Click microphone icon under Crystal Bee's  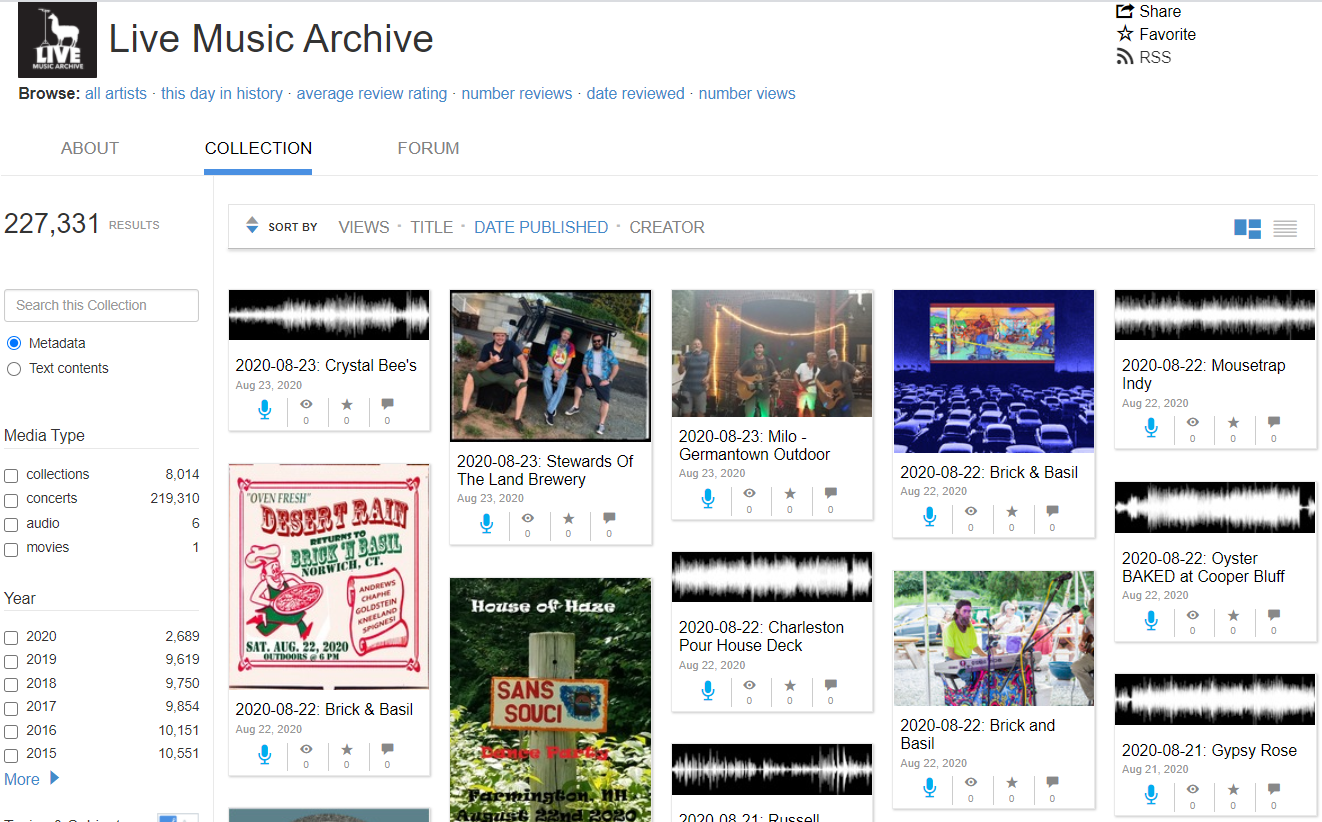tap(265, 408)
